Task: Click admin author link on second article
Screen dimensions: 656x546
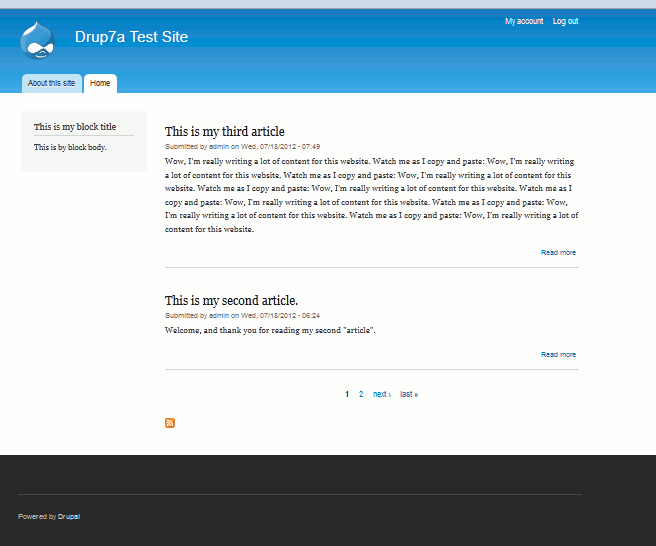Action: pos(219,315)
